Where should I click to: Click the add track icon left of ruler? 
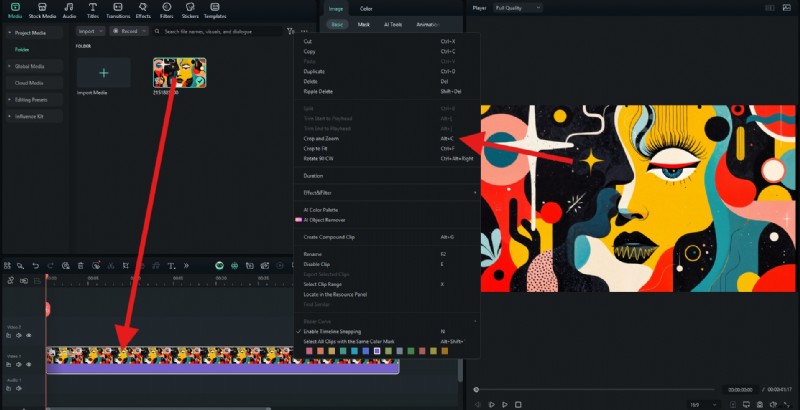pyautogui.click(x=24, y=280)
